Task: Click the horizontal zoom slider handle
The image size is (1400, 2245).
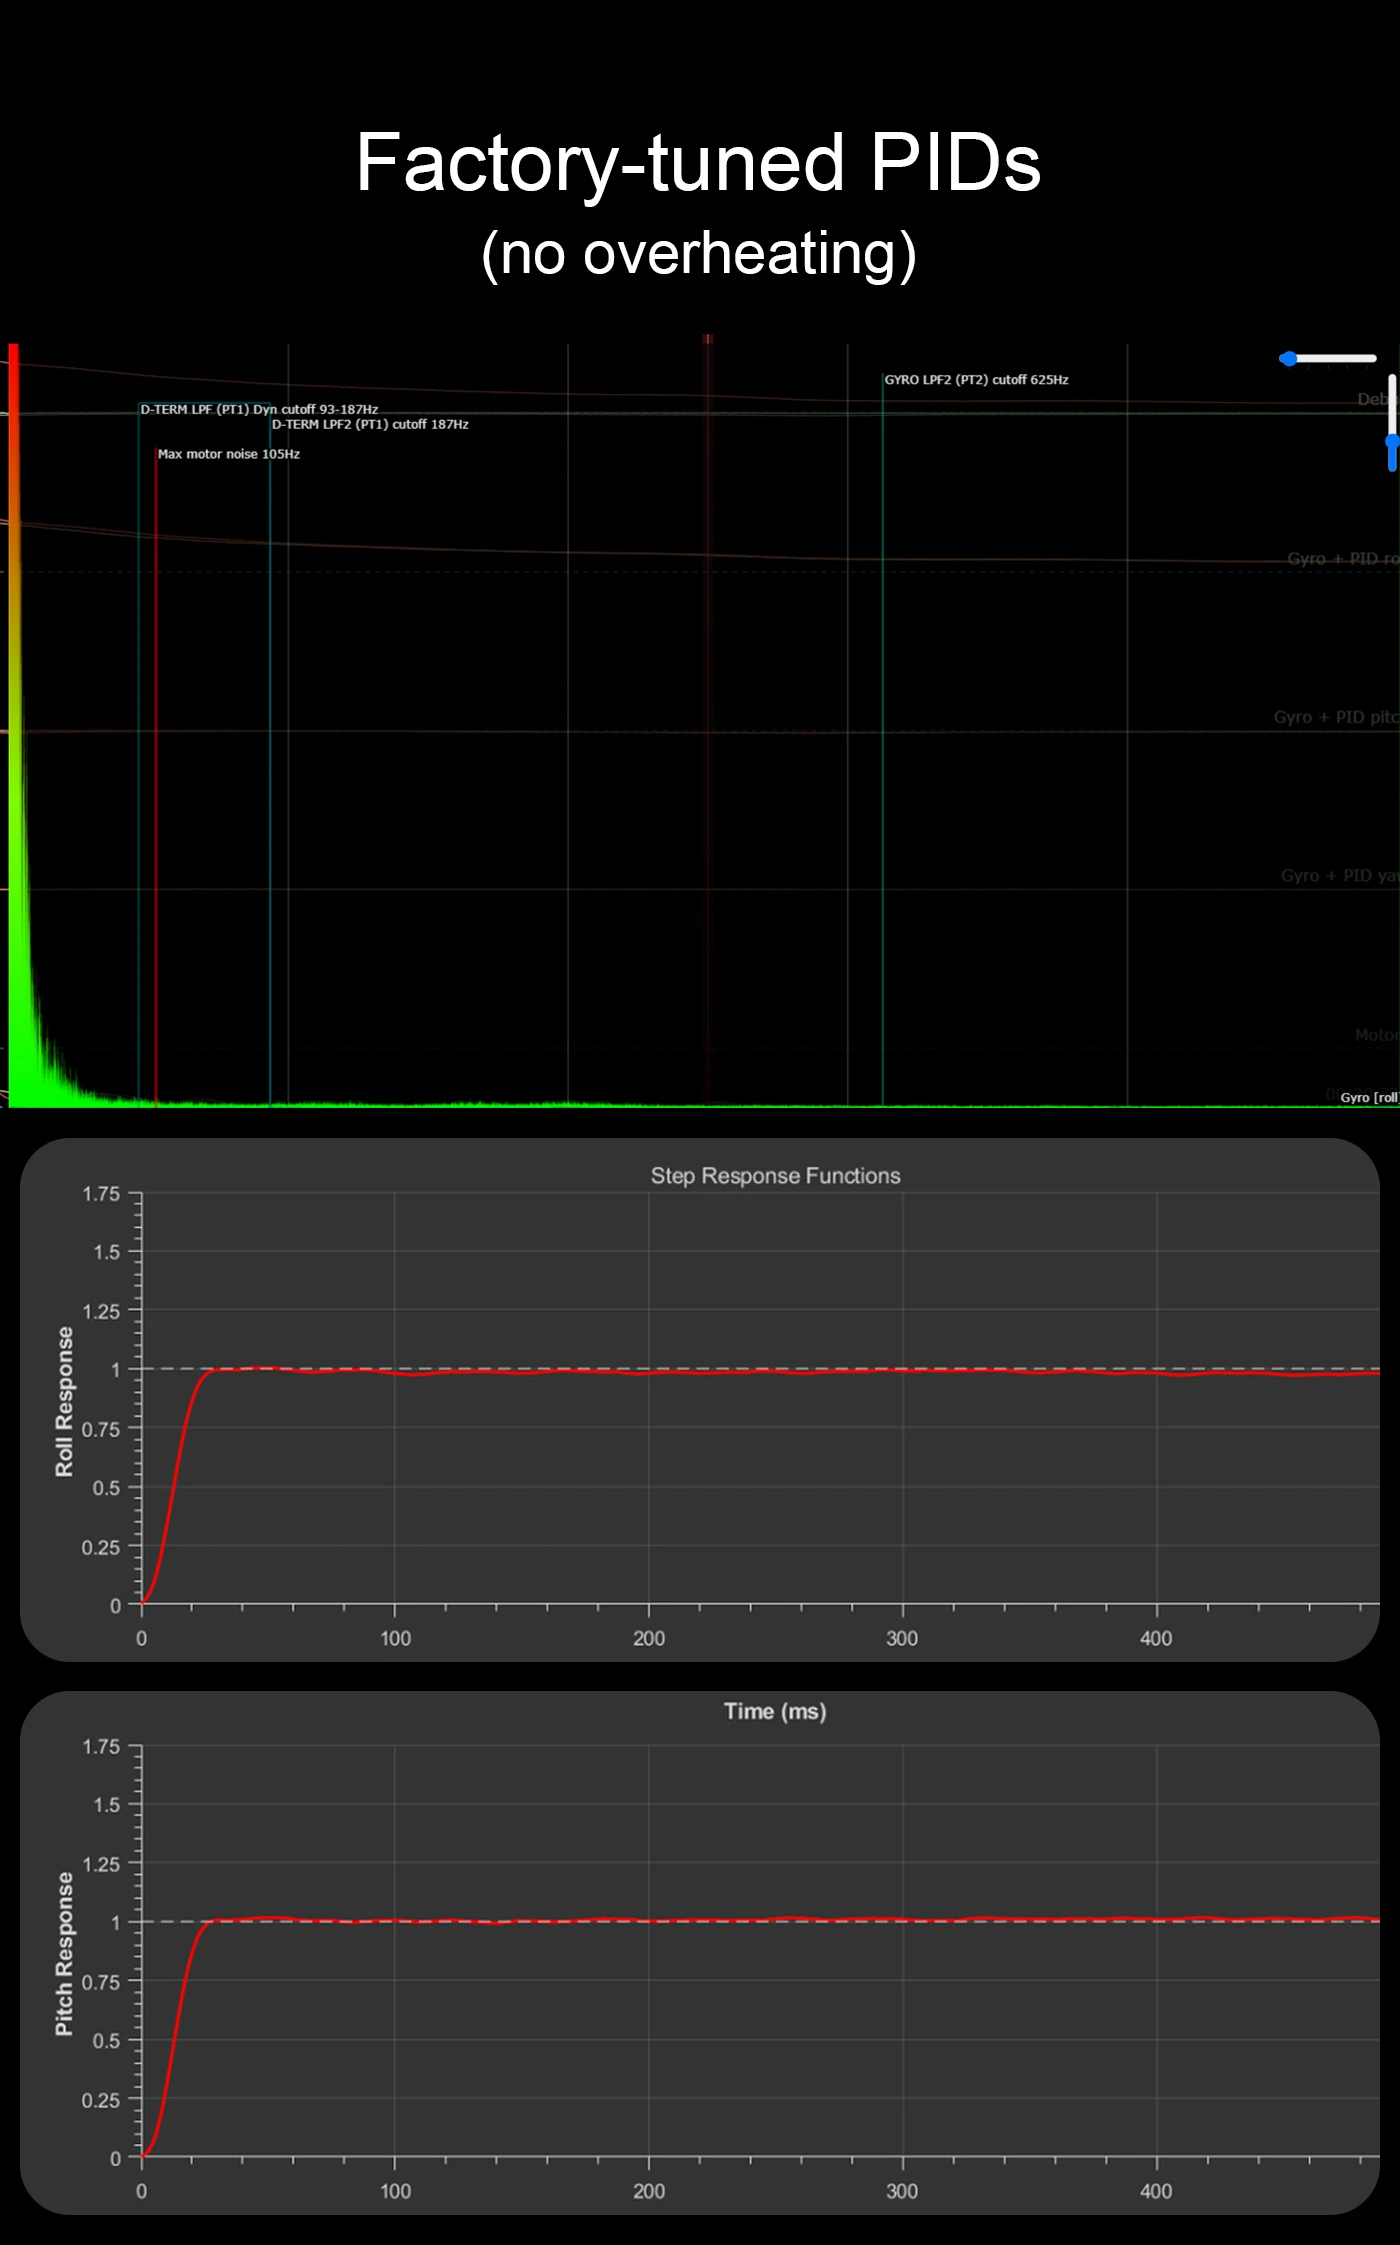Action: click(1289, 359)
